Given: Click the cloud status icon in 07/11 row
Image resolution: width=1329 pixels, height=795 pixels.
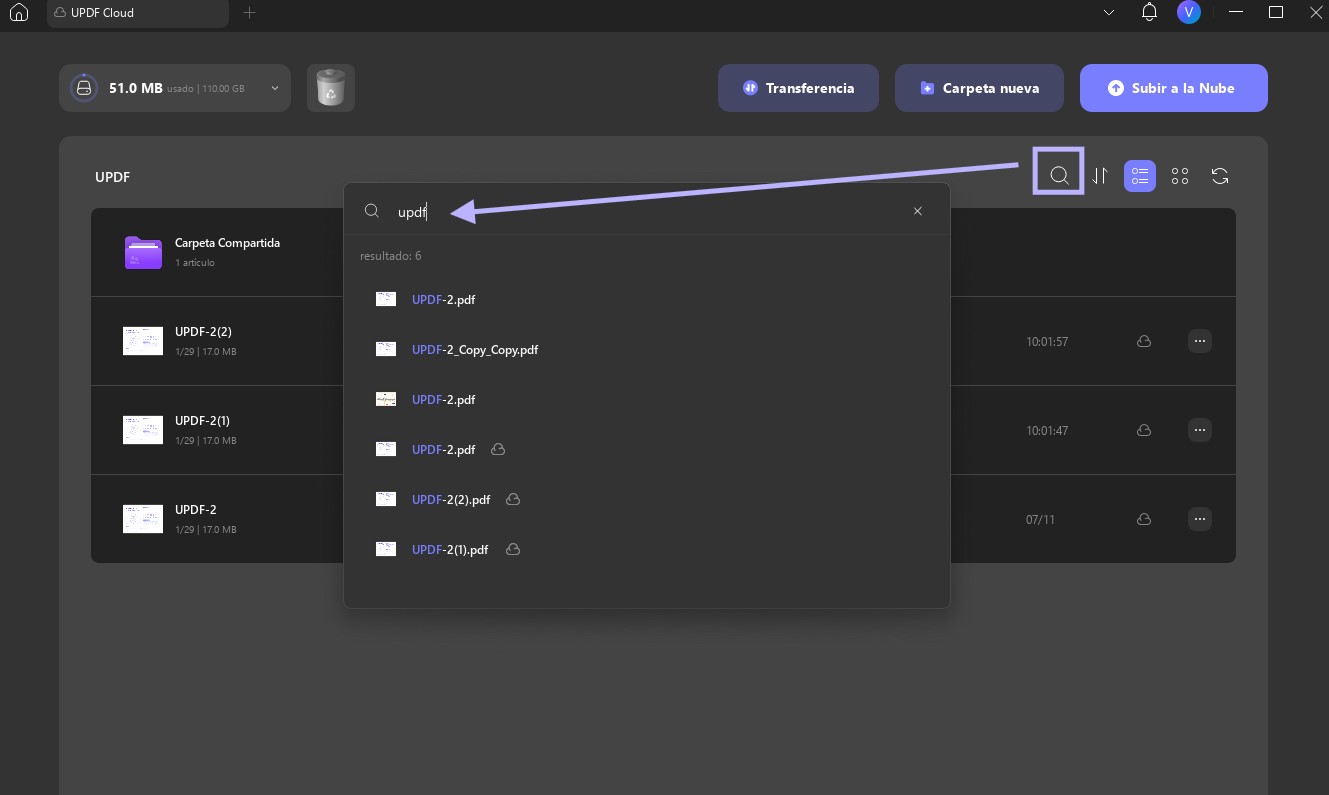Looking at the screenshot, I should (x=1144, y=519).
